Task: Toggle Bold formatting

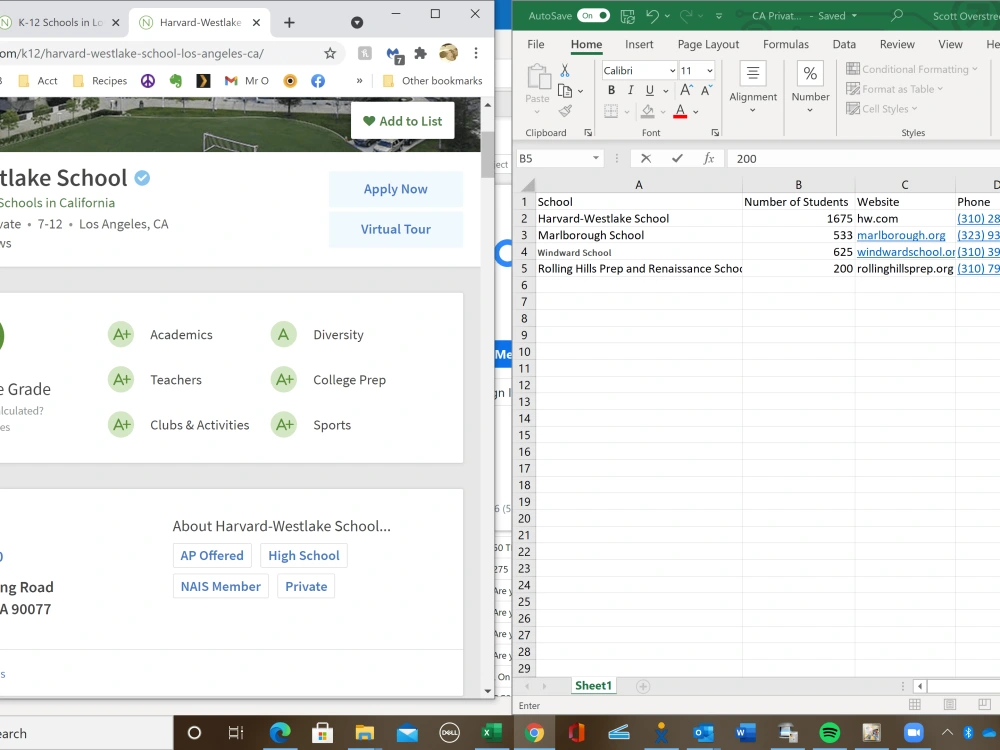Action: (x=611, y=91)
